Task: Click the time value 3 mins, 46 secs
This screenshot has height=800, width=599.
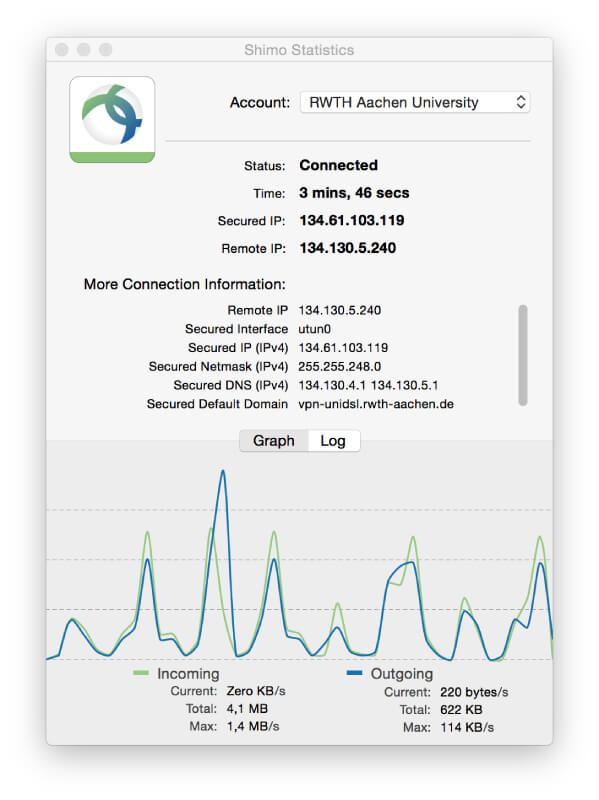Action: click(354, 193)
